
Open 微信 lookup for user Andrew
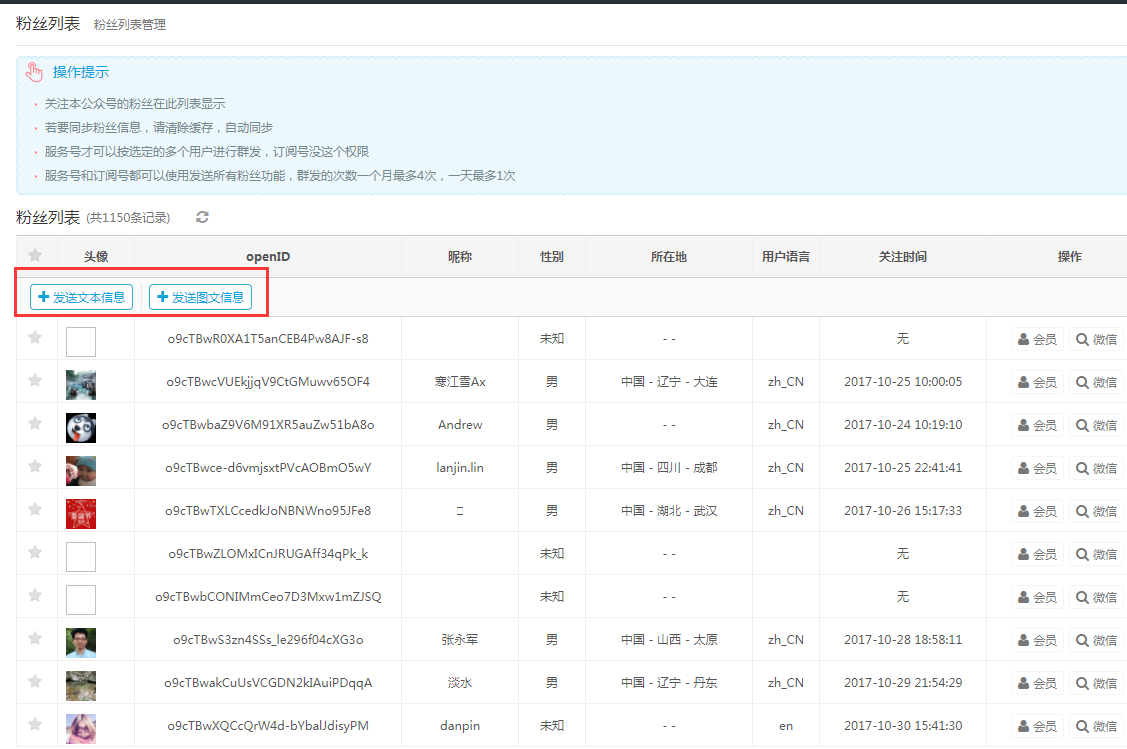[x=1096, y=425]
